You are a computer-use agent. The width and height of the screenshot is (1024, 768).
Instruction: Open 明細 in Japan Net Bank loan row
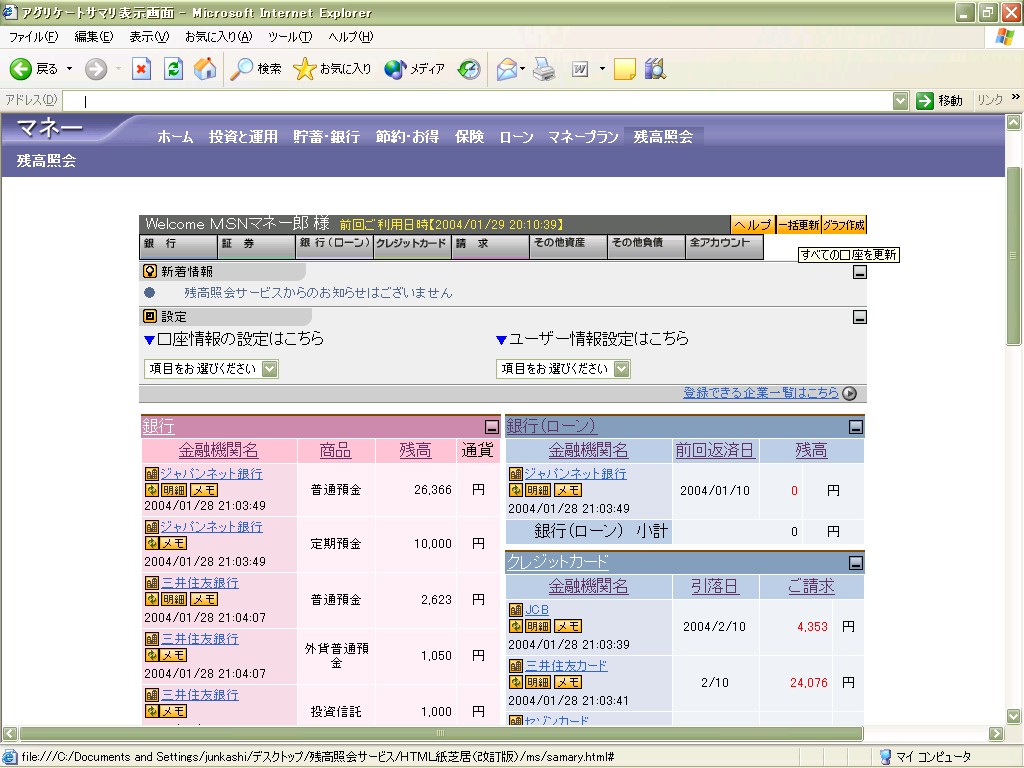[x=537, y=490]
